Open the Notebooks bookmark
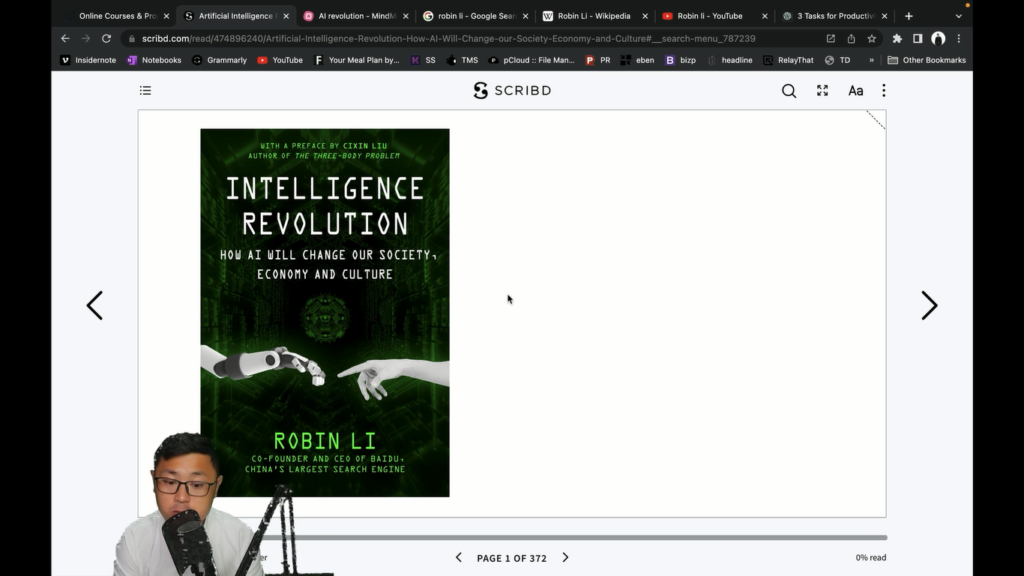Image resolution: width=1024 pixels, height=576 pixels. click(154, 60)
